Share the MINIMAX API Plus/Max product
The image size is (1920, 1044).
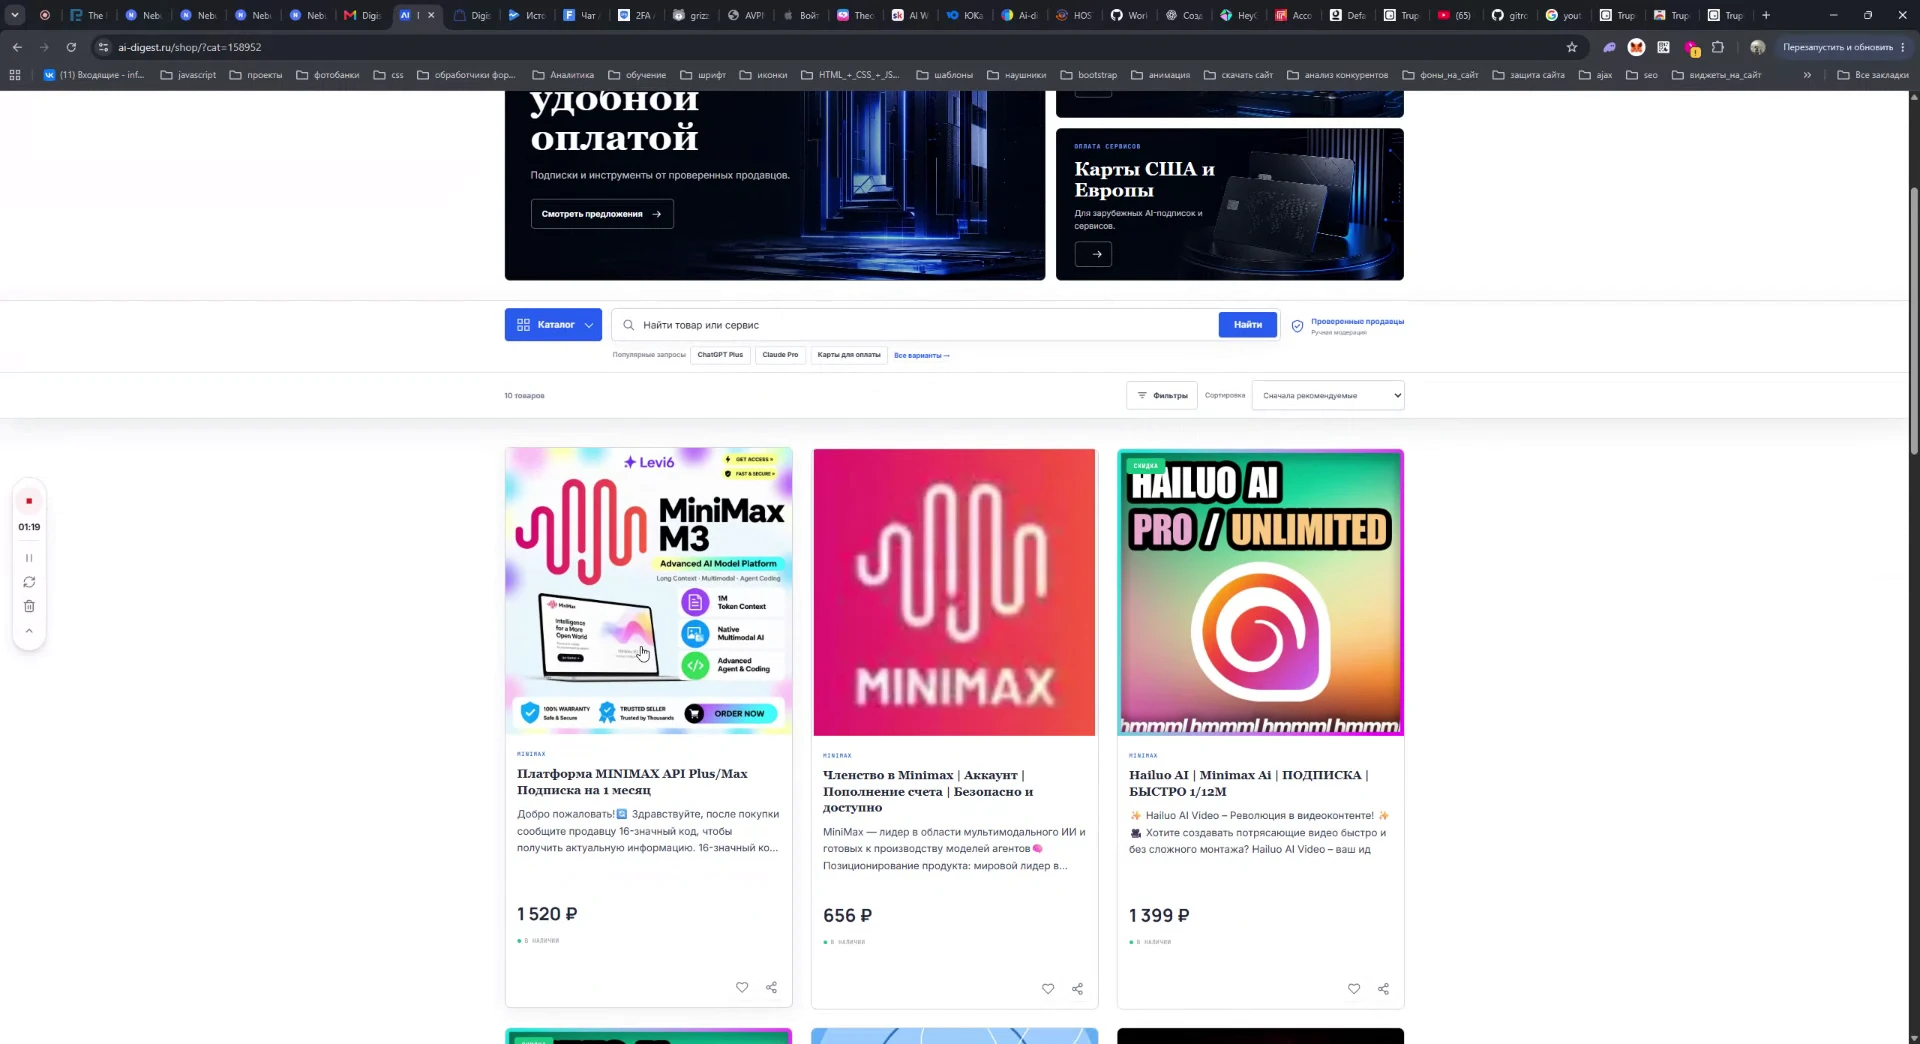[x=771, y=987]
